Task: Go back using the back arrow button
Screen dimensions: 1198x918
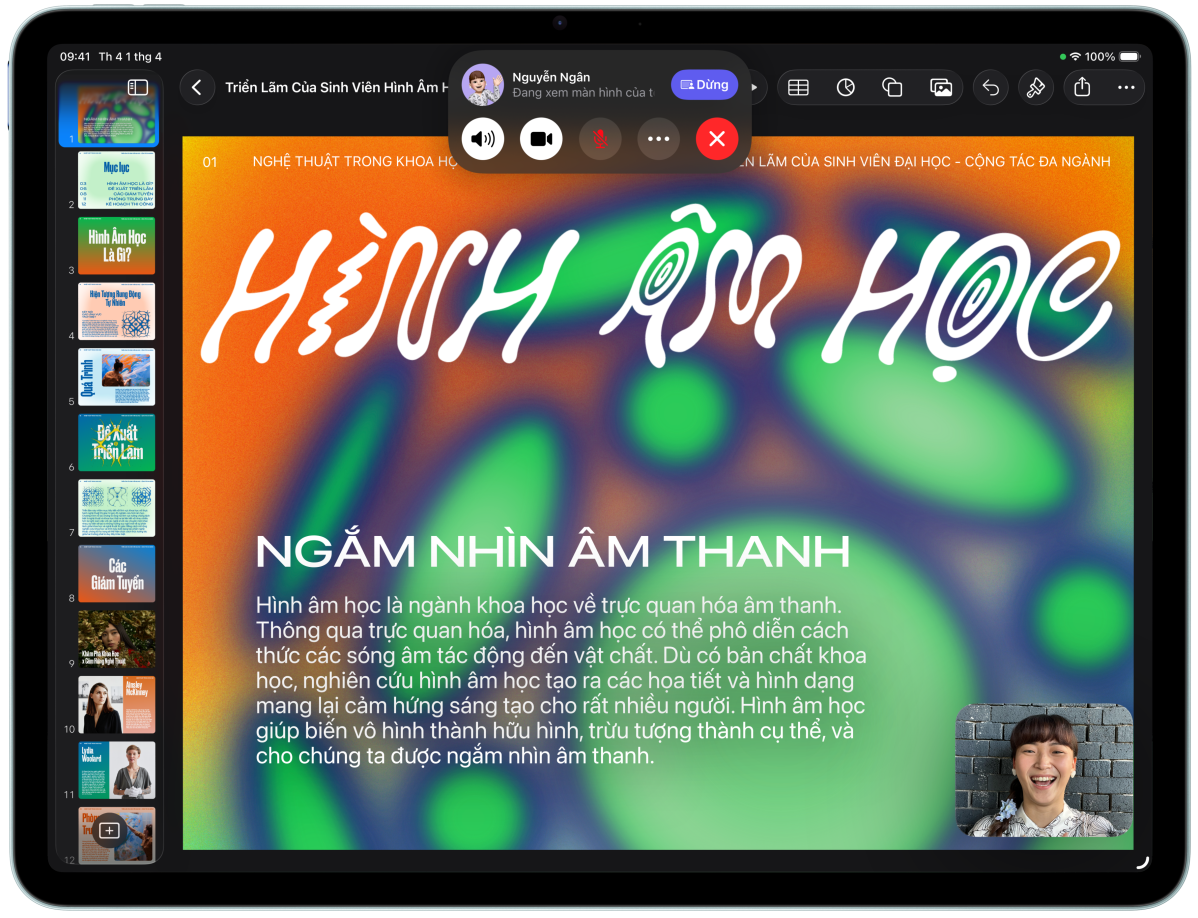Action: (x=197, y=88)
